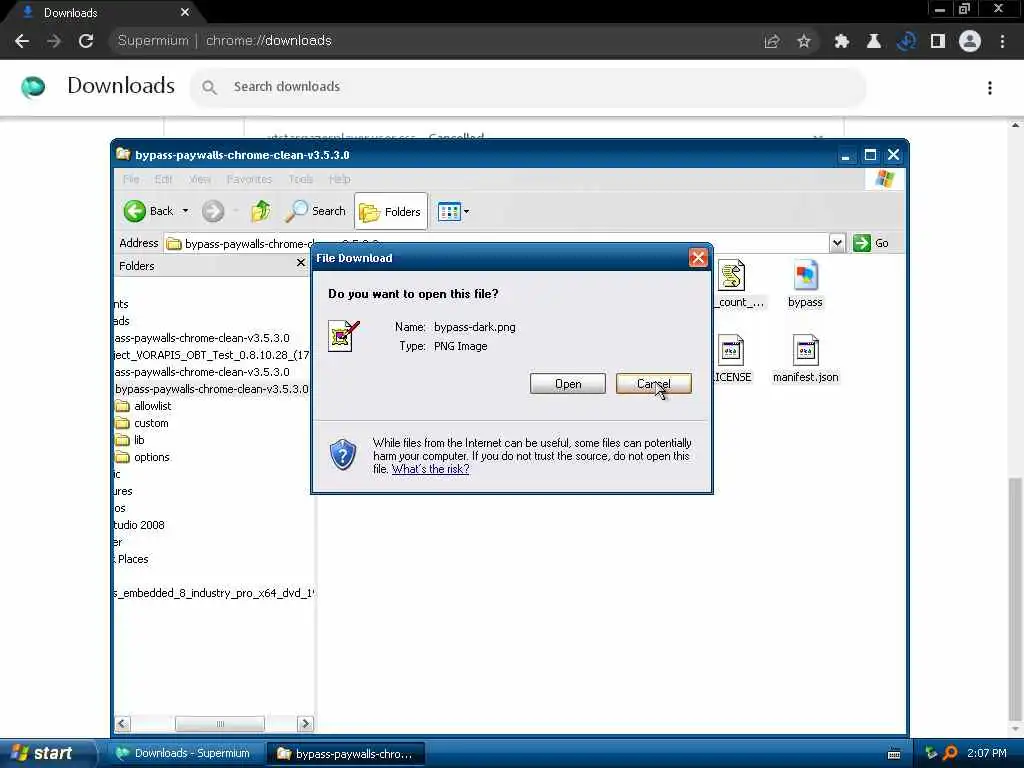Open the Edit menu in Explorer
The height and width of the screenshot is (768, 1024).
pos(163,179)
